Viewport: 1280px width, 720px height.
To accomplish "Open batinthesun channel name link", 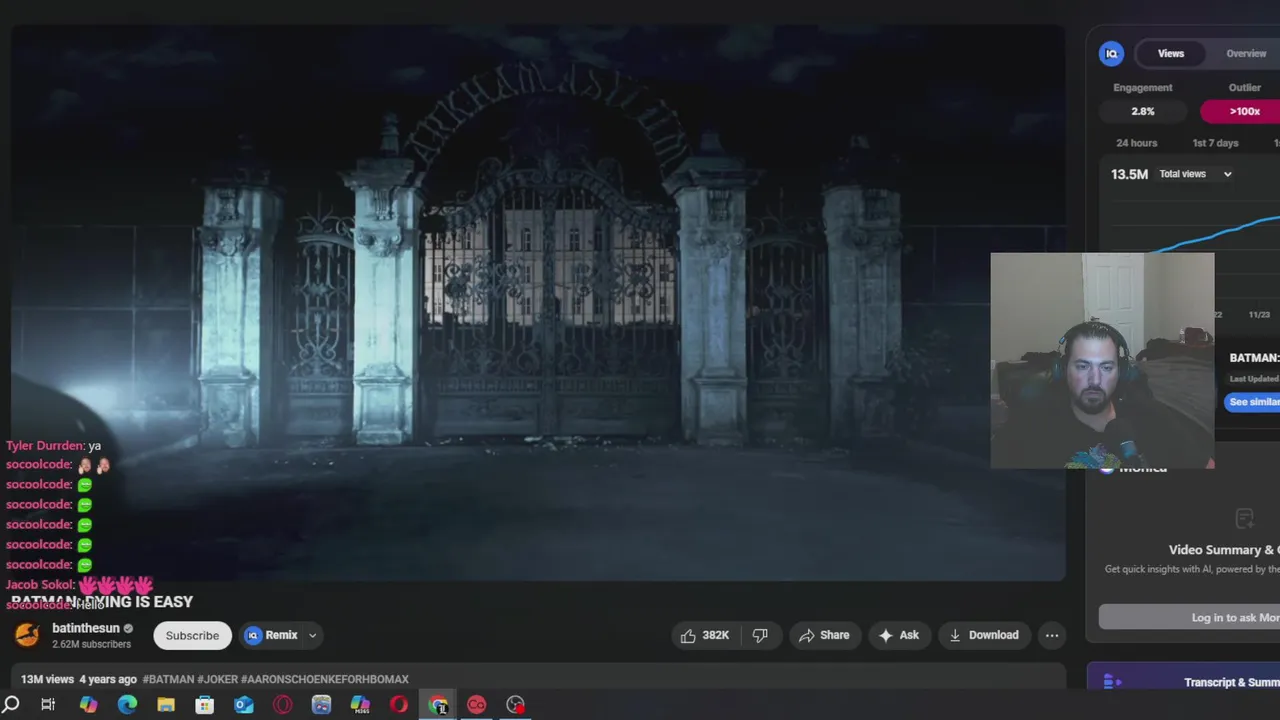I will click(x=86, y=628).
